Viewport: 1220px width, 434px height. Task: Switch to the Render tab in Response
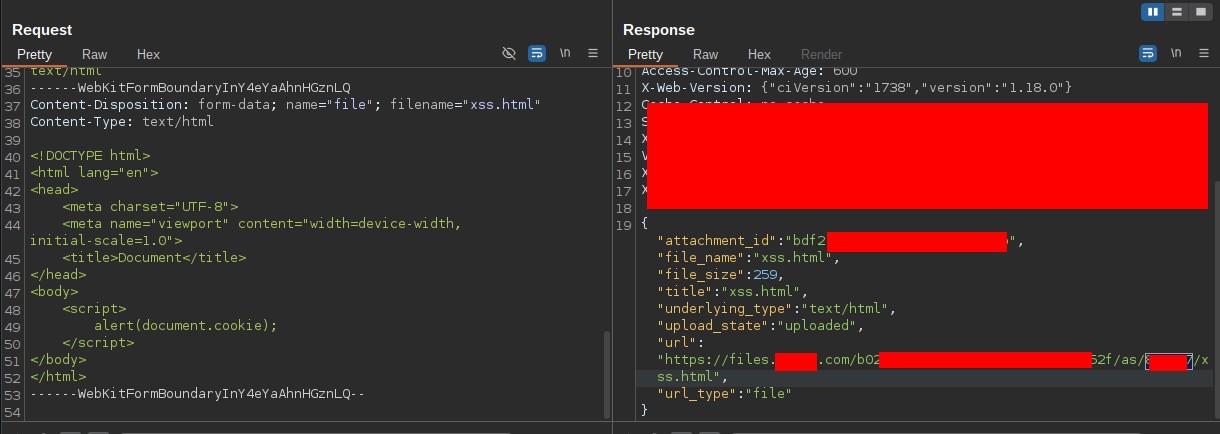coord(821,54)
